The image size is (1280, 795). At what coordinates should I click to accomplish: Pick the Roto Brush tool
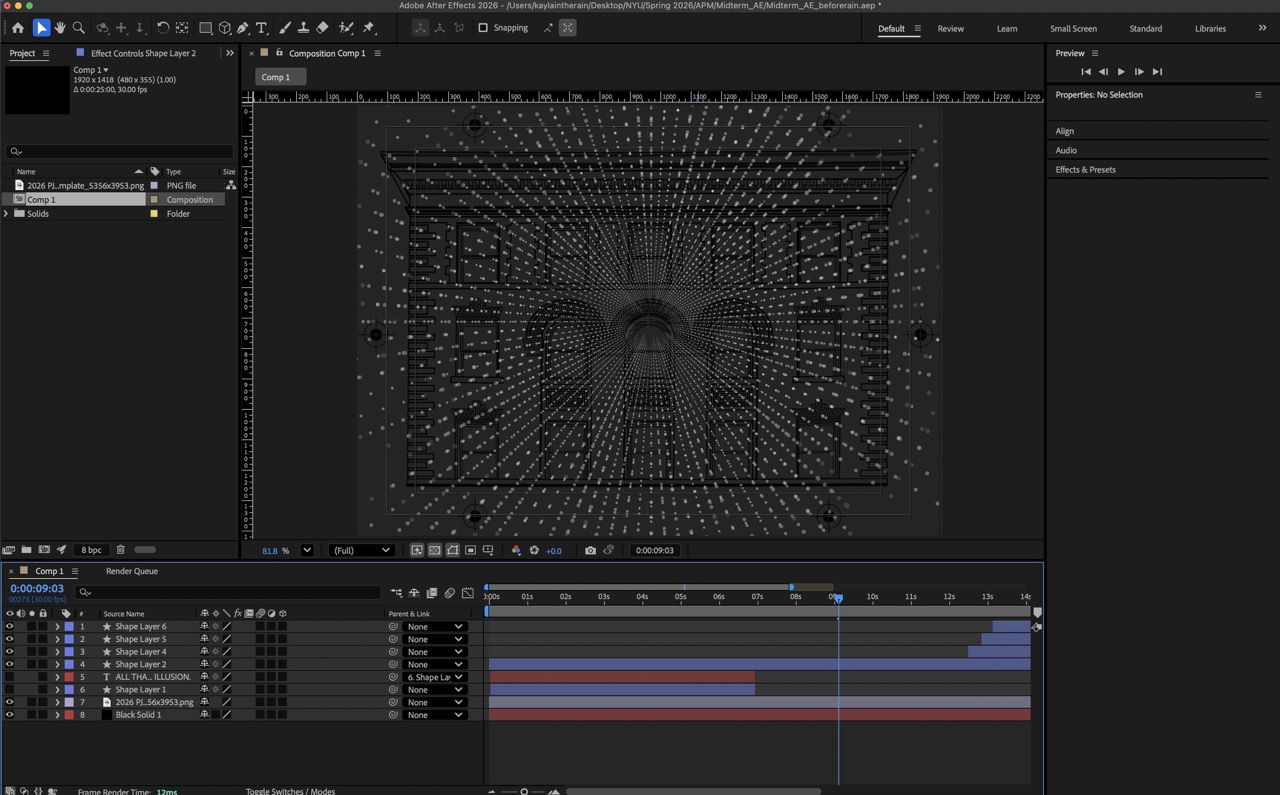point(347,27)
